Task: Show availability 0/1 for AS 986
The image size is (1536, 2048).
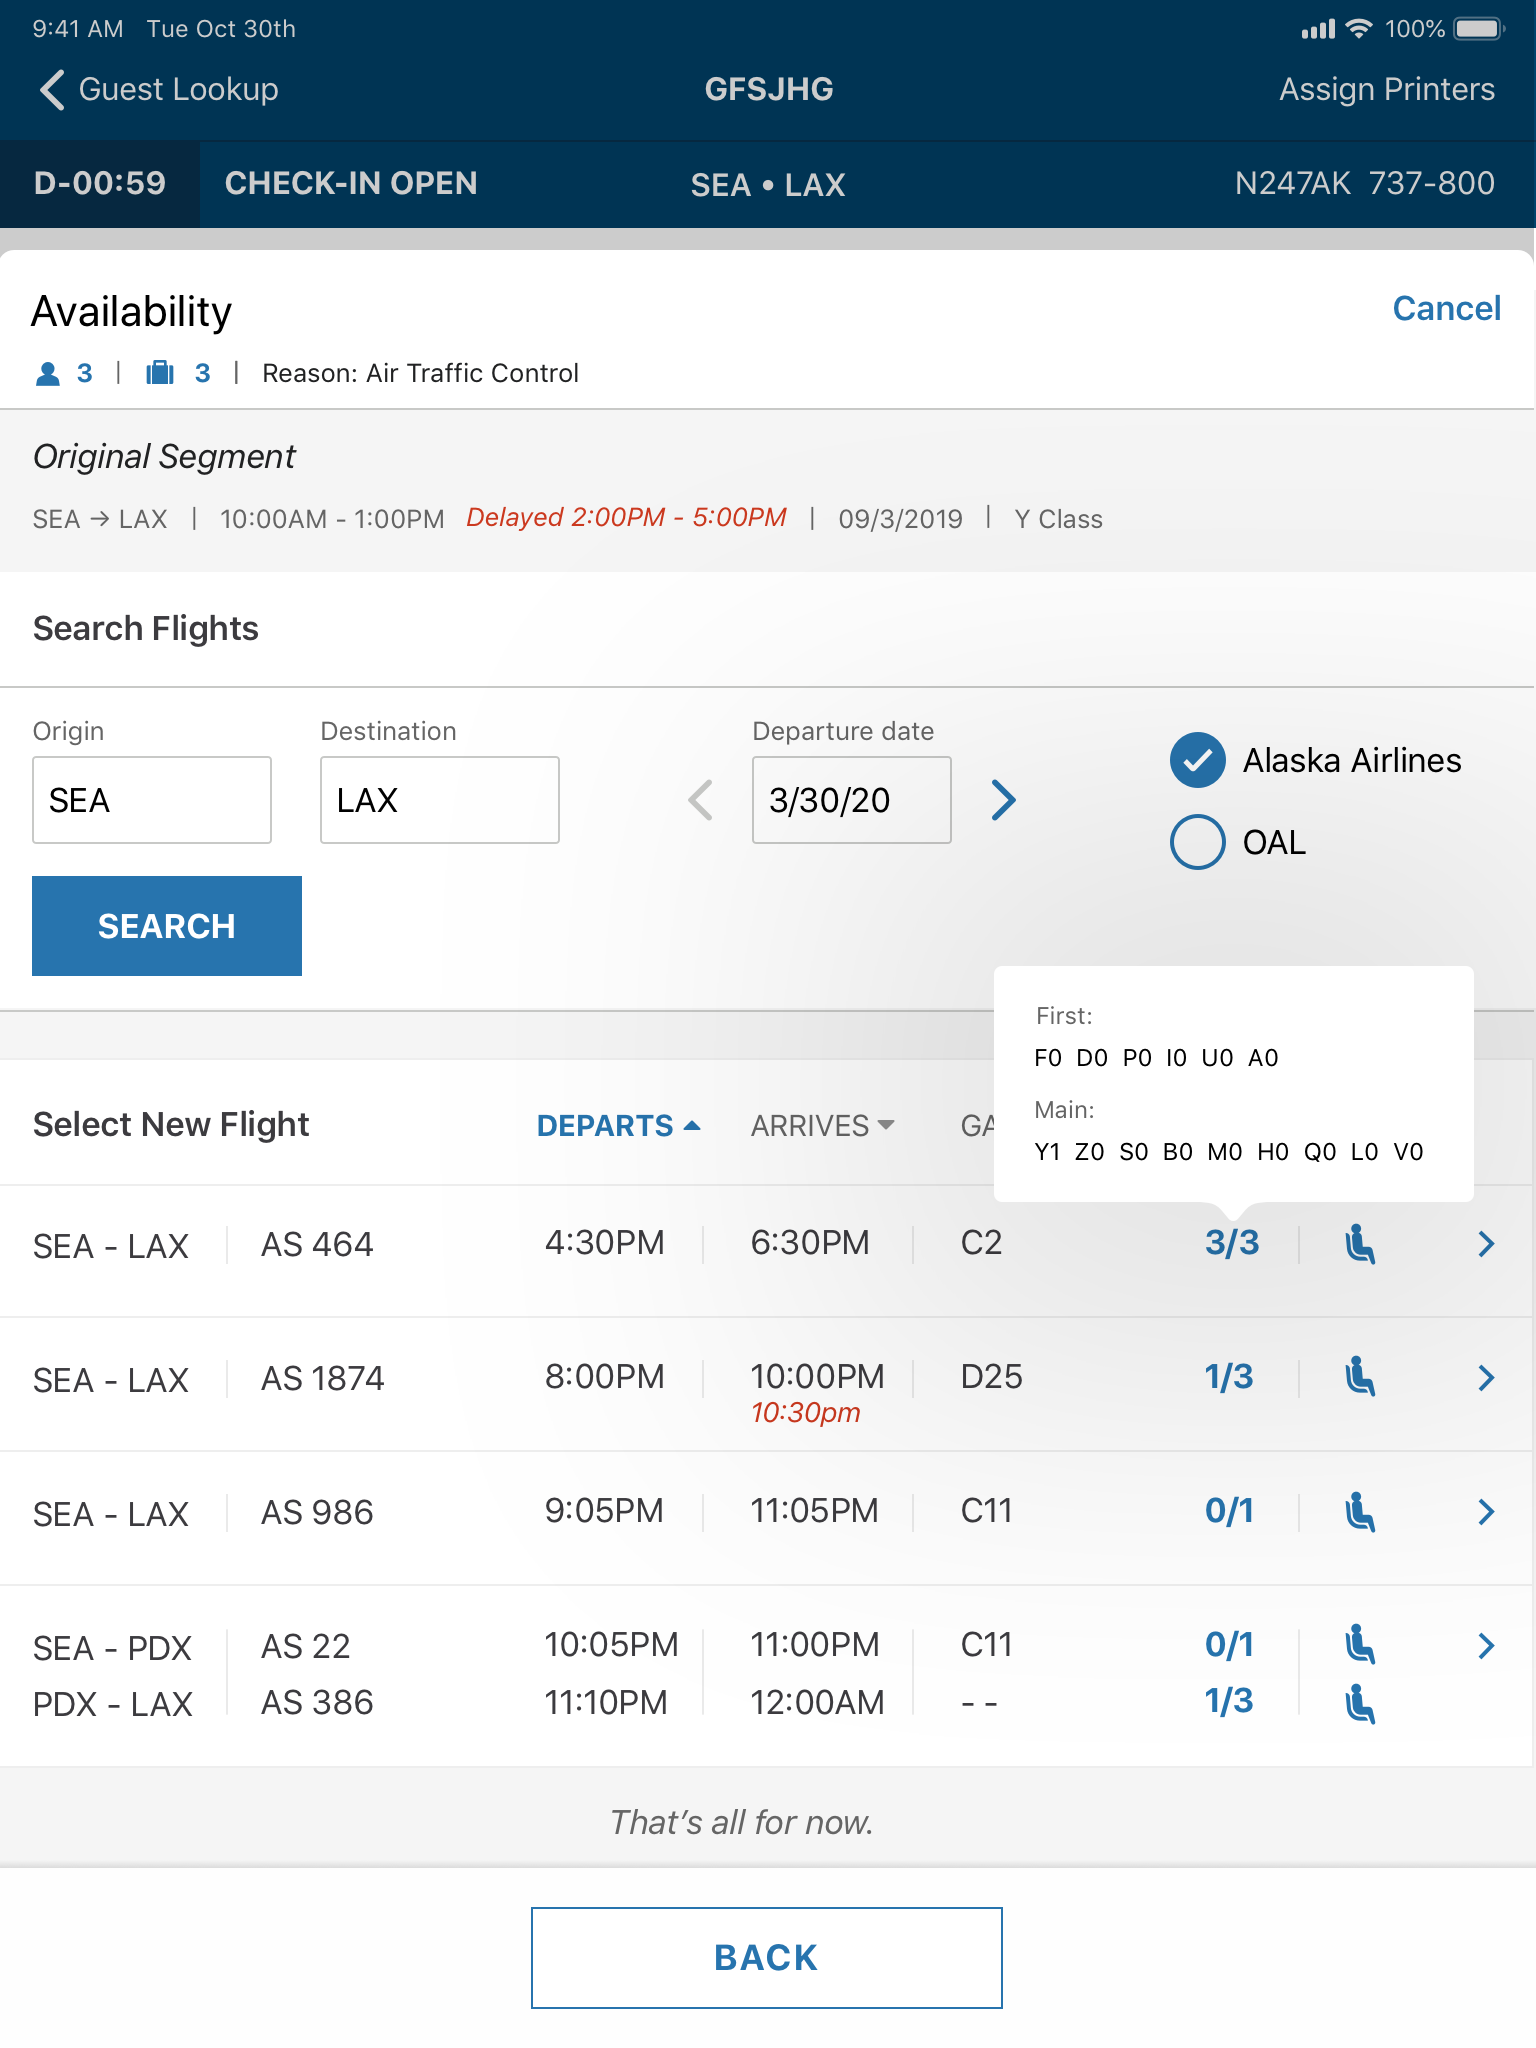Action: (1229, 1511)
